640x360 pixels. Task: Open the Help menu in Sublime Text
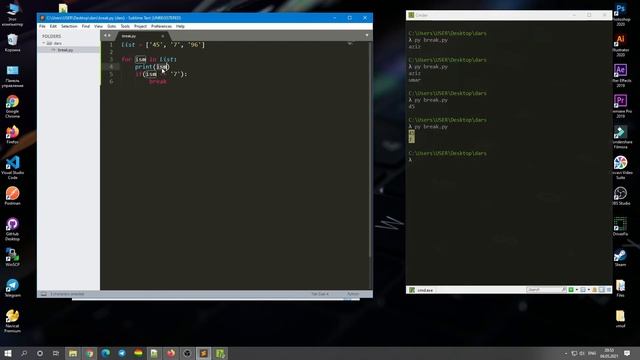click(x=180, y=26)
